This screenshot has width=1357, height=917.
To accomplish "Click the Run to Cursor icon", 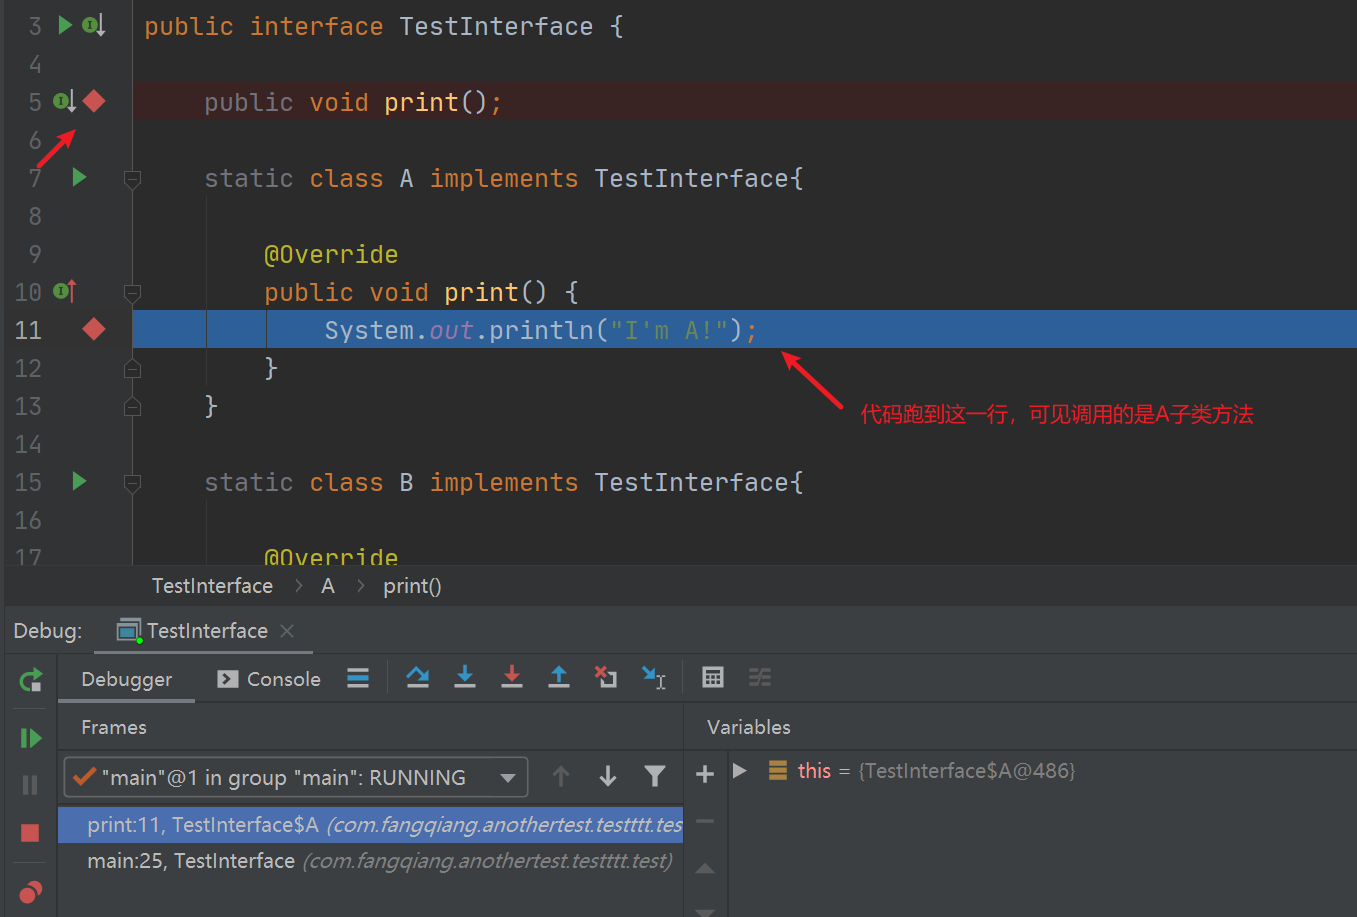I will tap(654, 678).
